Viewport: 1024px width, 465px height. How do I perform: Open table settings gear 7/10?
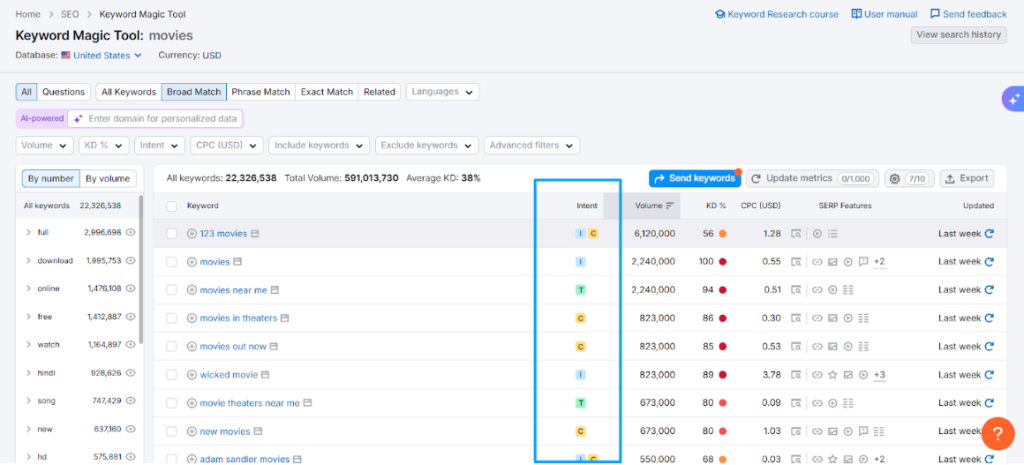[910, 178]
